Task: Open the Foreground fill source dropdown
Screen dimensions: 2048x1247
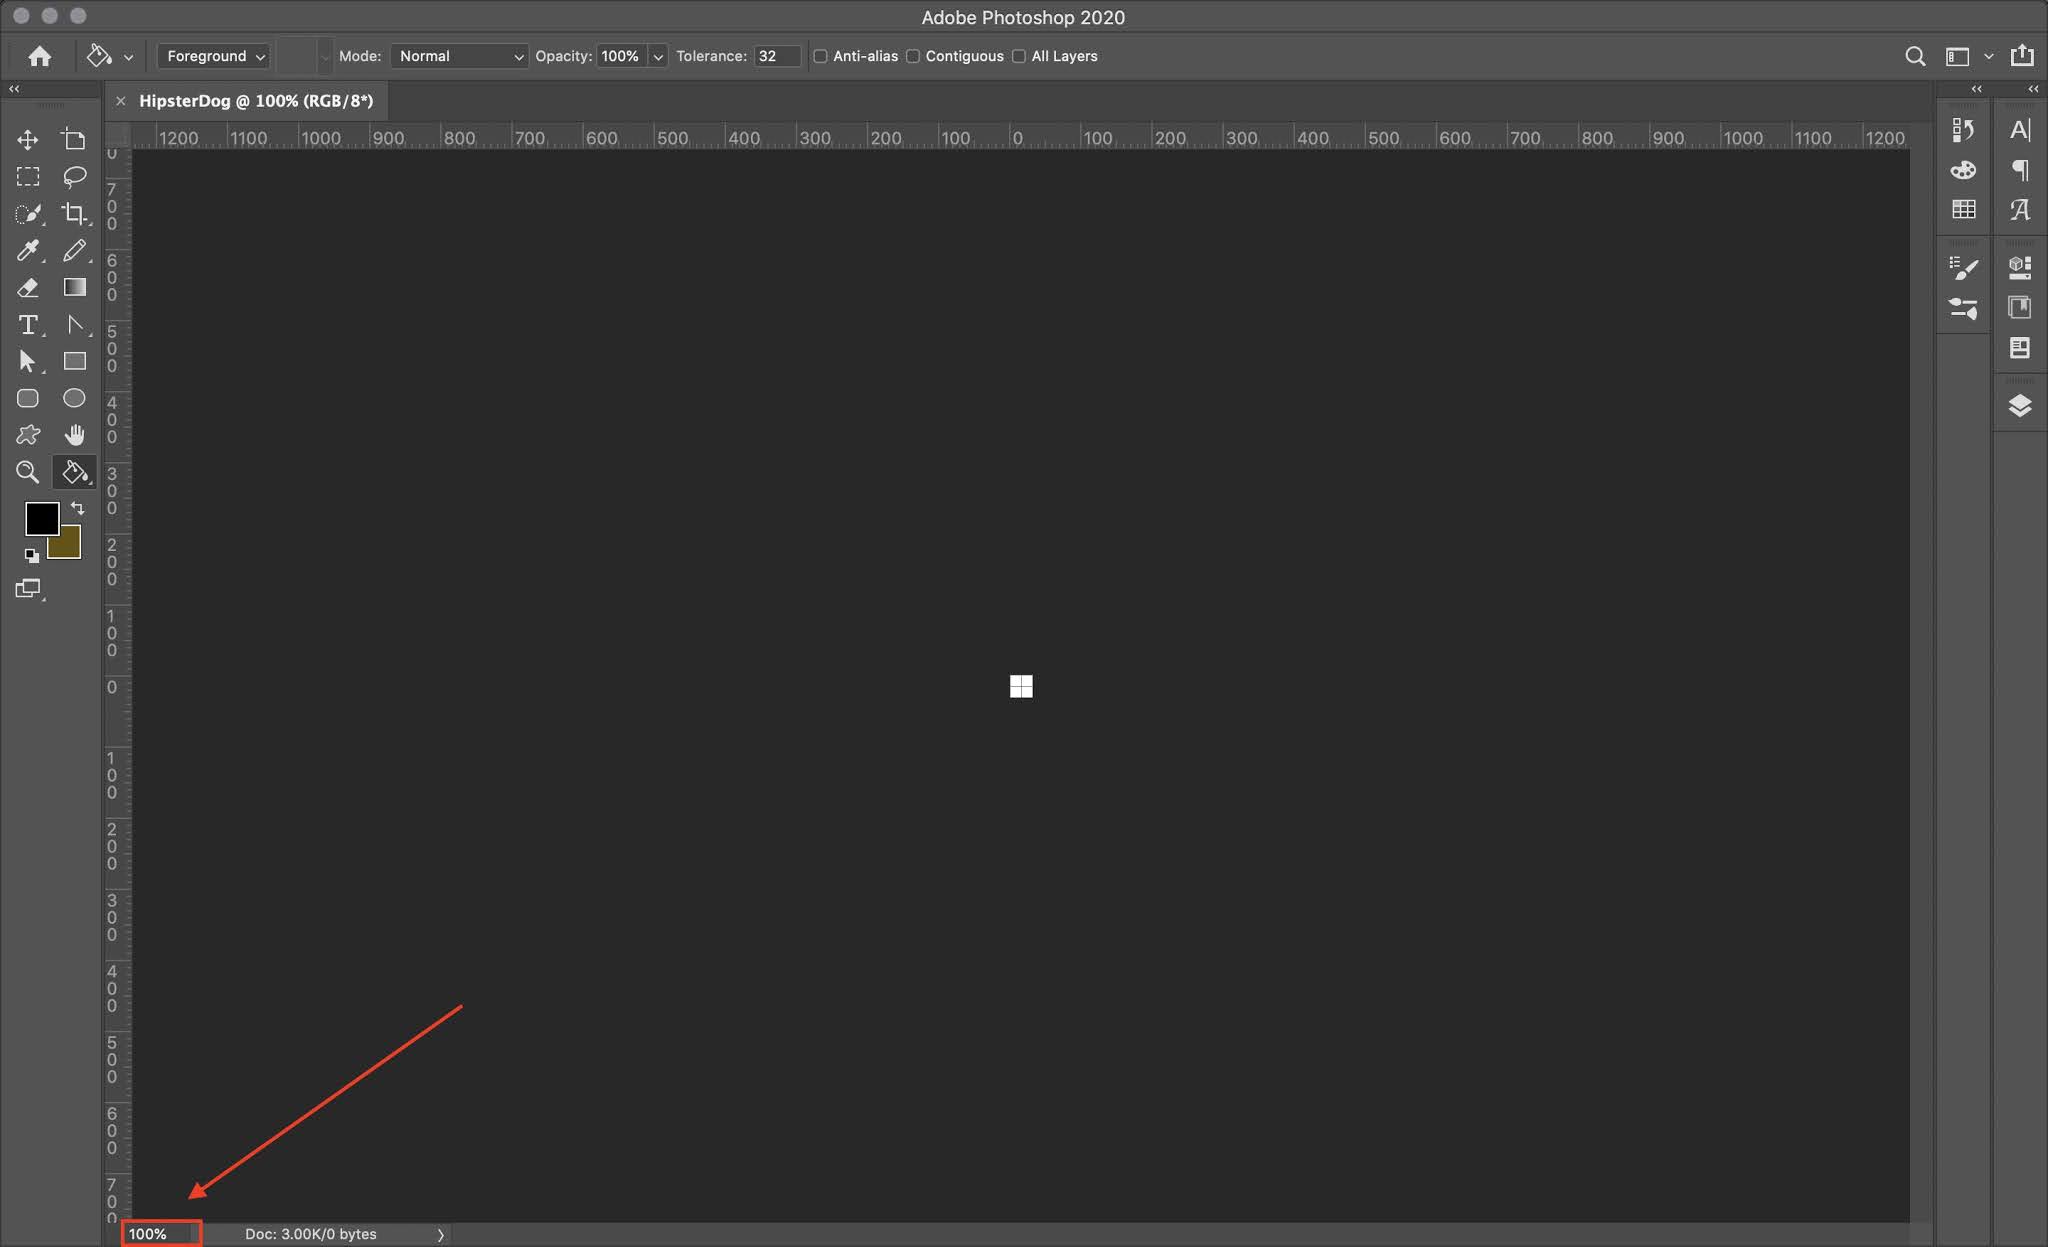Action: coord(214,56)
